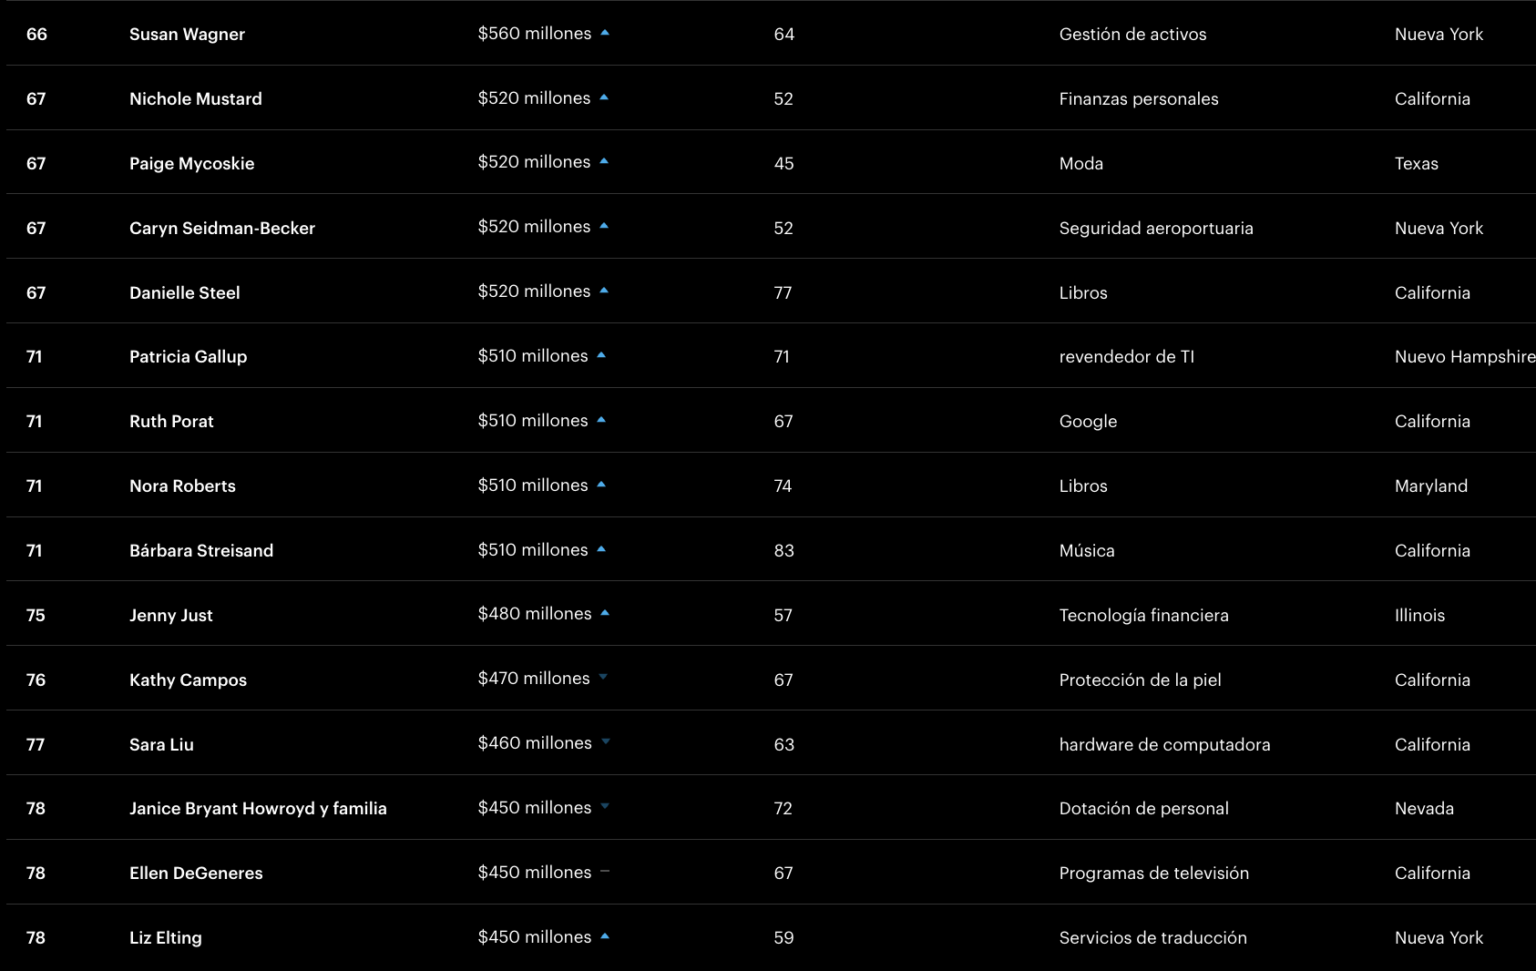Click the up arrow in Nora Roberts' row

pos(601,485)
